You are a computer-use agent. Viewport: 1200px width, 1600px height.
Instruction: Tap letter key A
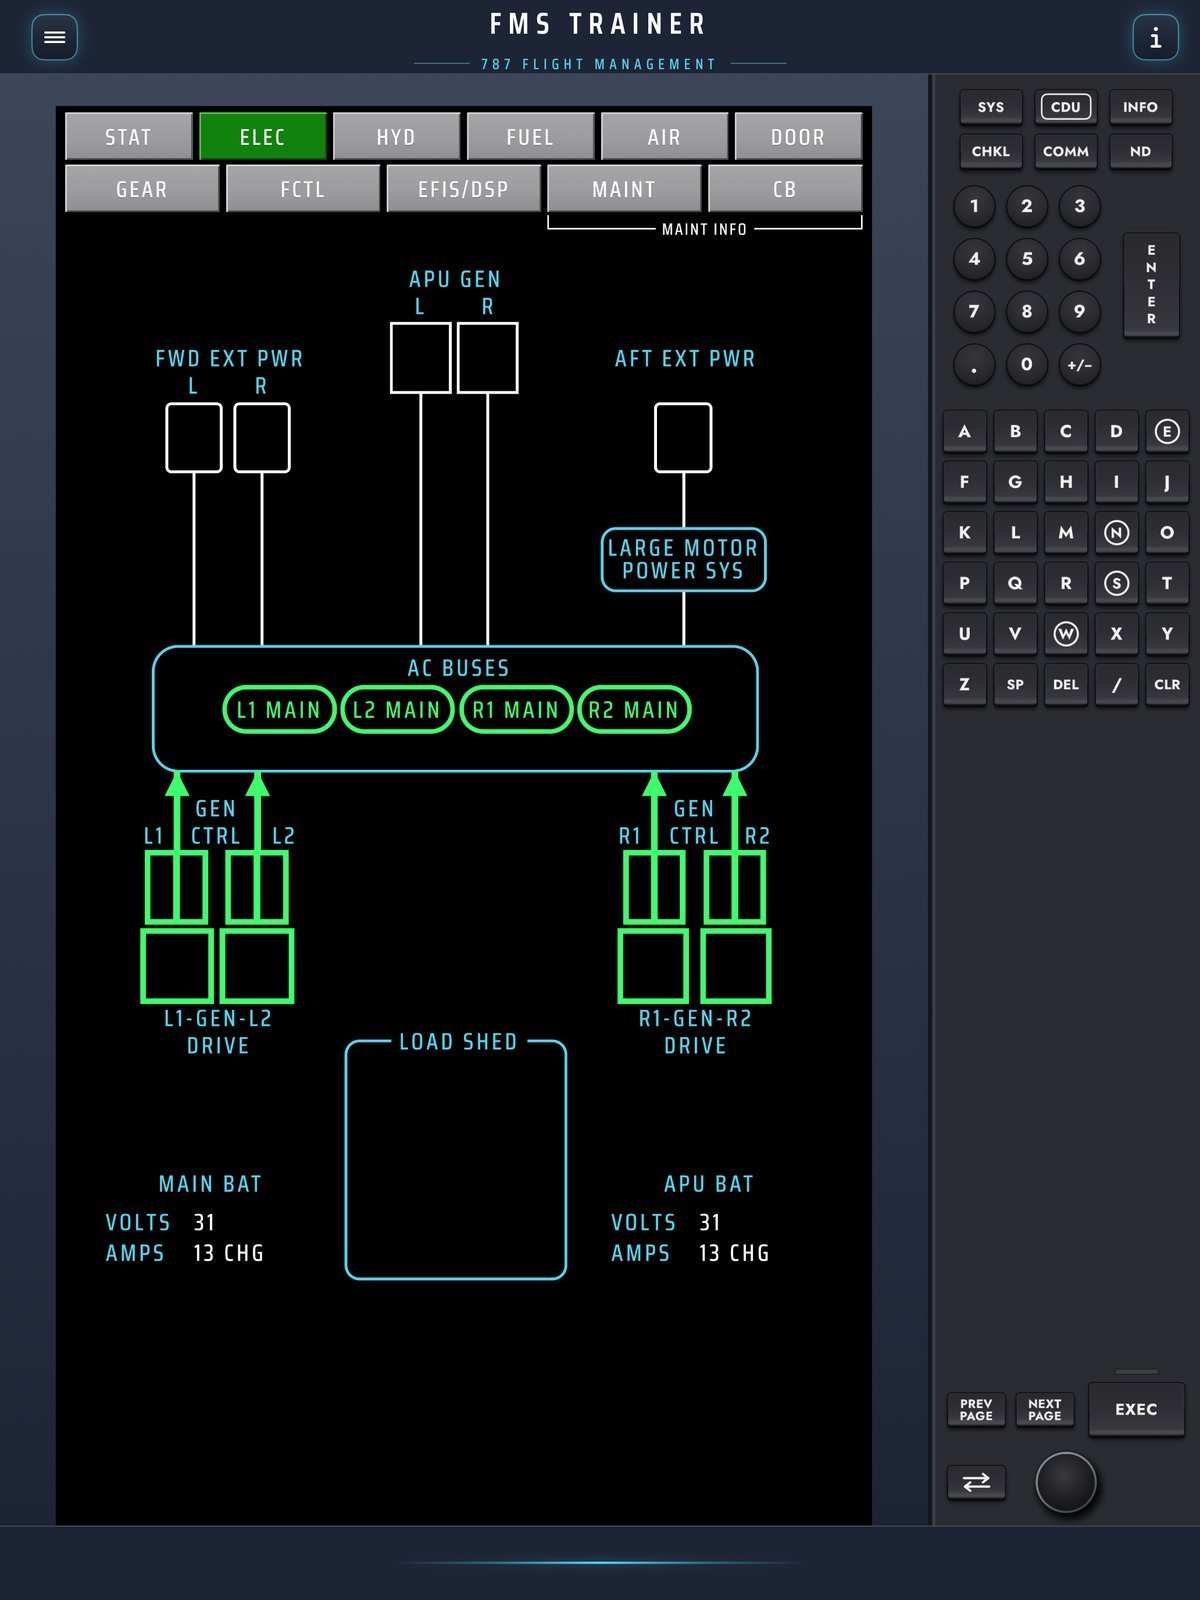tap(965, 431)
